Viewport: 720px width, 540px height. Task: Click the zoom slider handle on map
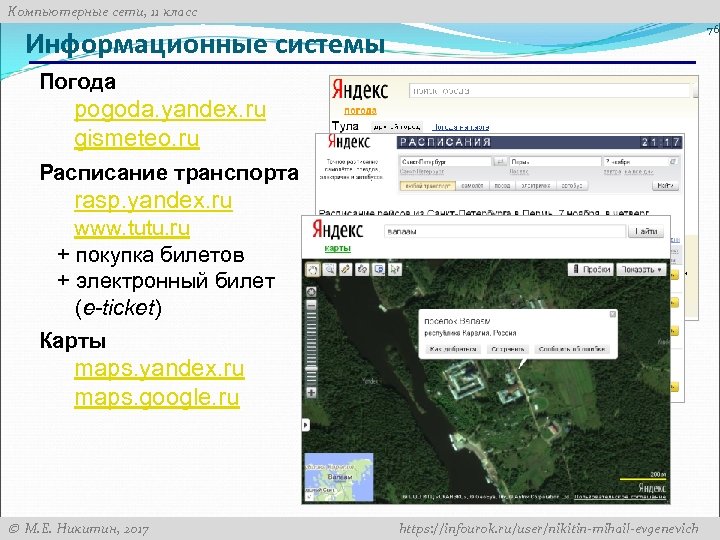click(311, 368)
